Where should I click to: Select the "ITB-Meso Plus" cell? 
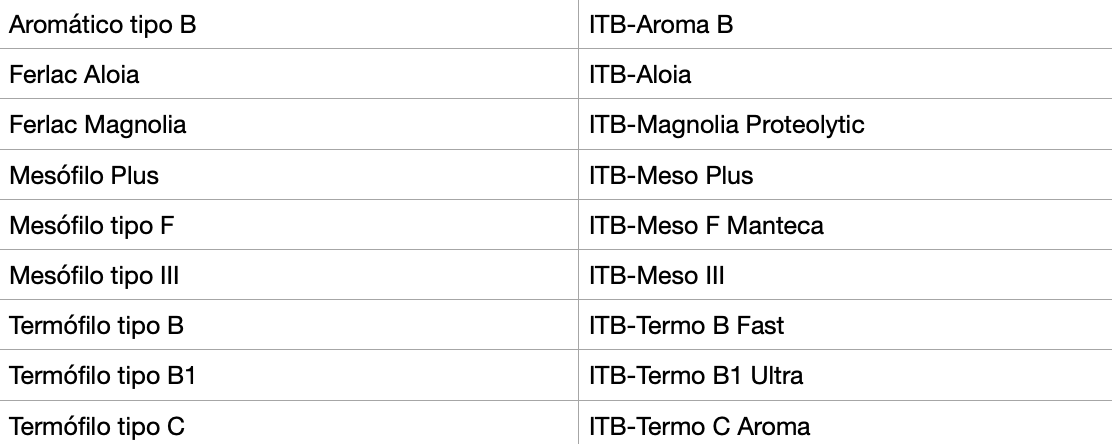[671, 176]
